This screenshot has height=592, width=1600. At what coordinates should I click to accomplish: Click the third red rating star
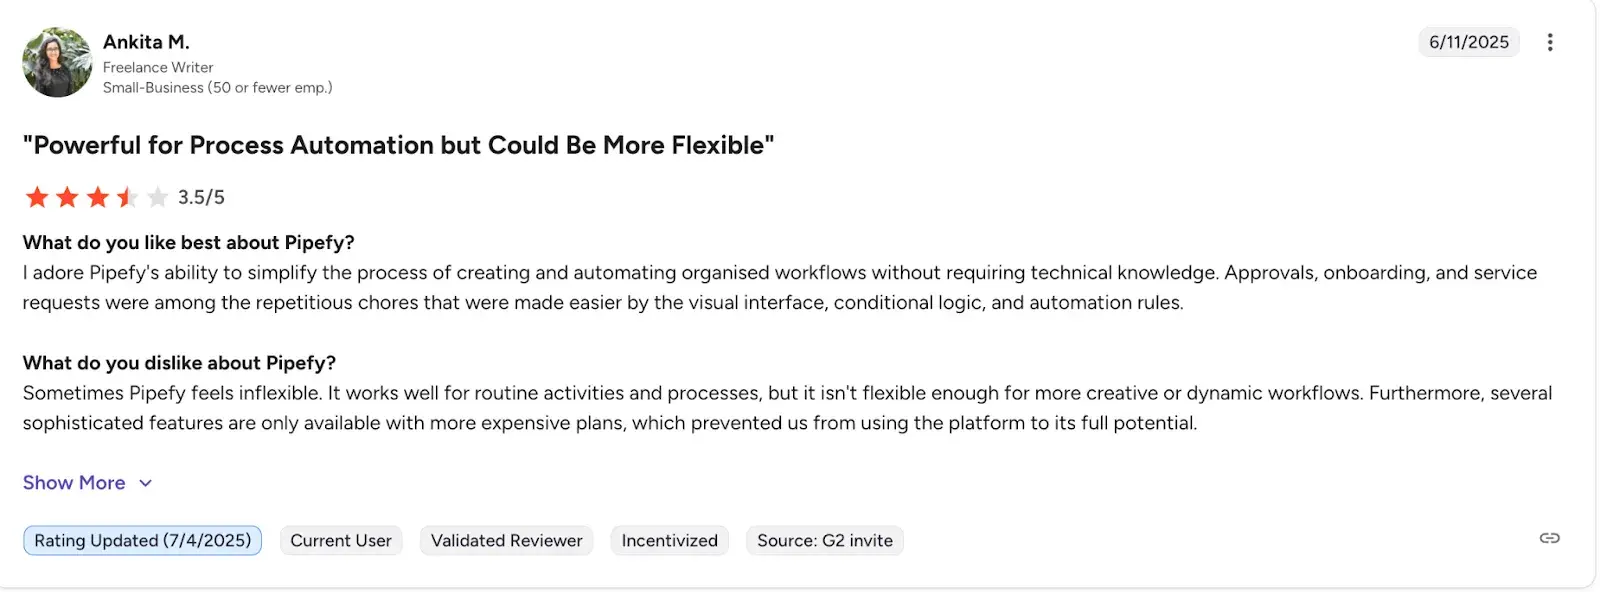(97, 197)
